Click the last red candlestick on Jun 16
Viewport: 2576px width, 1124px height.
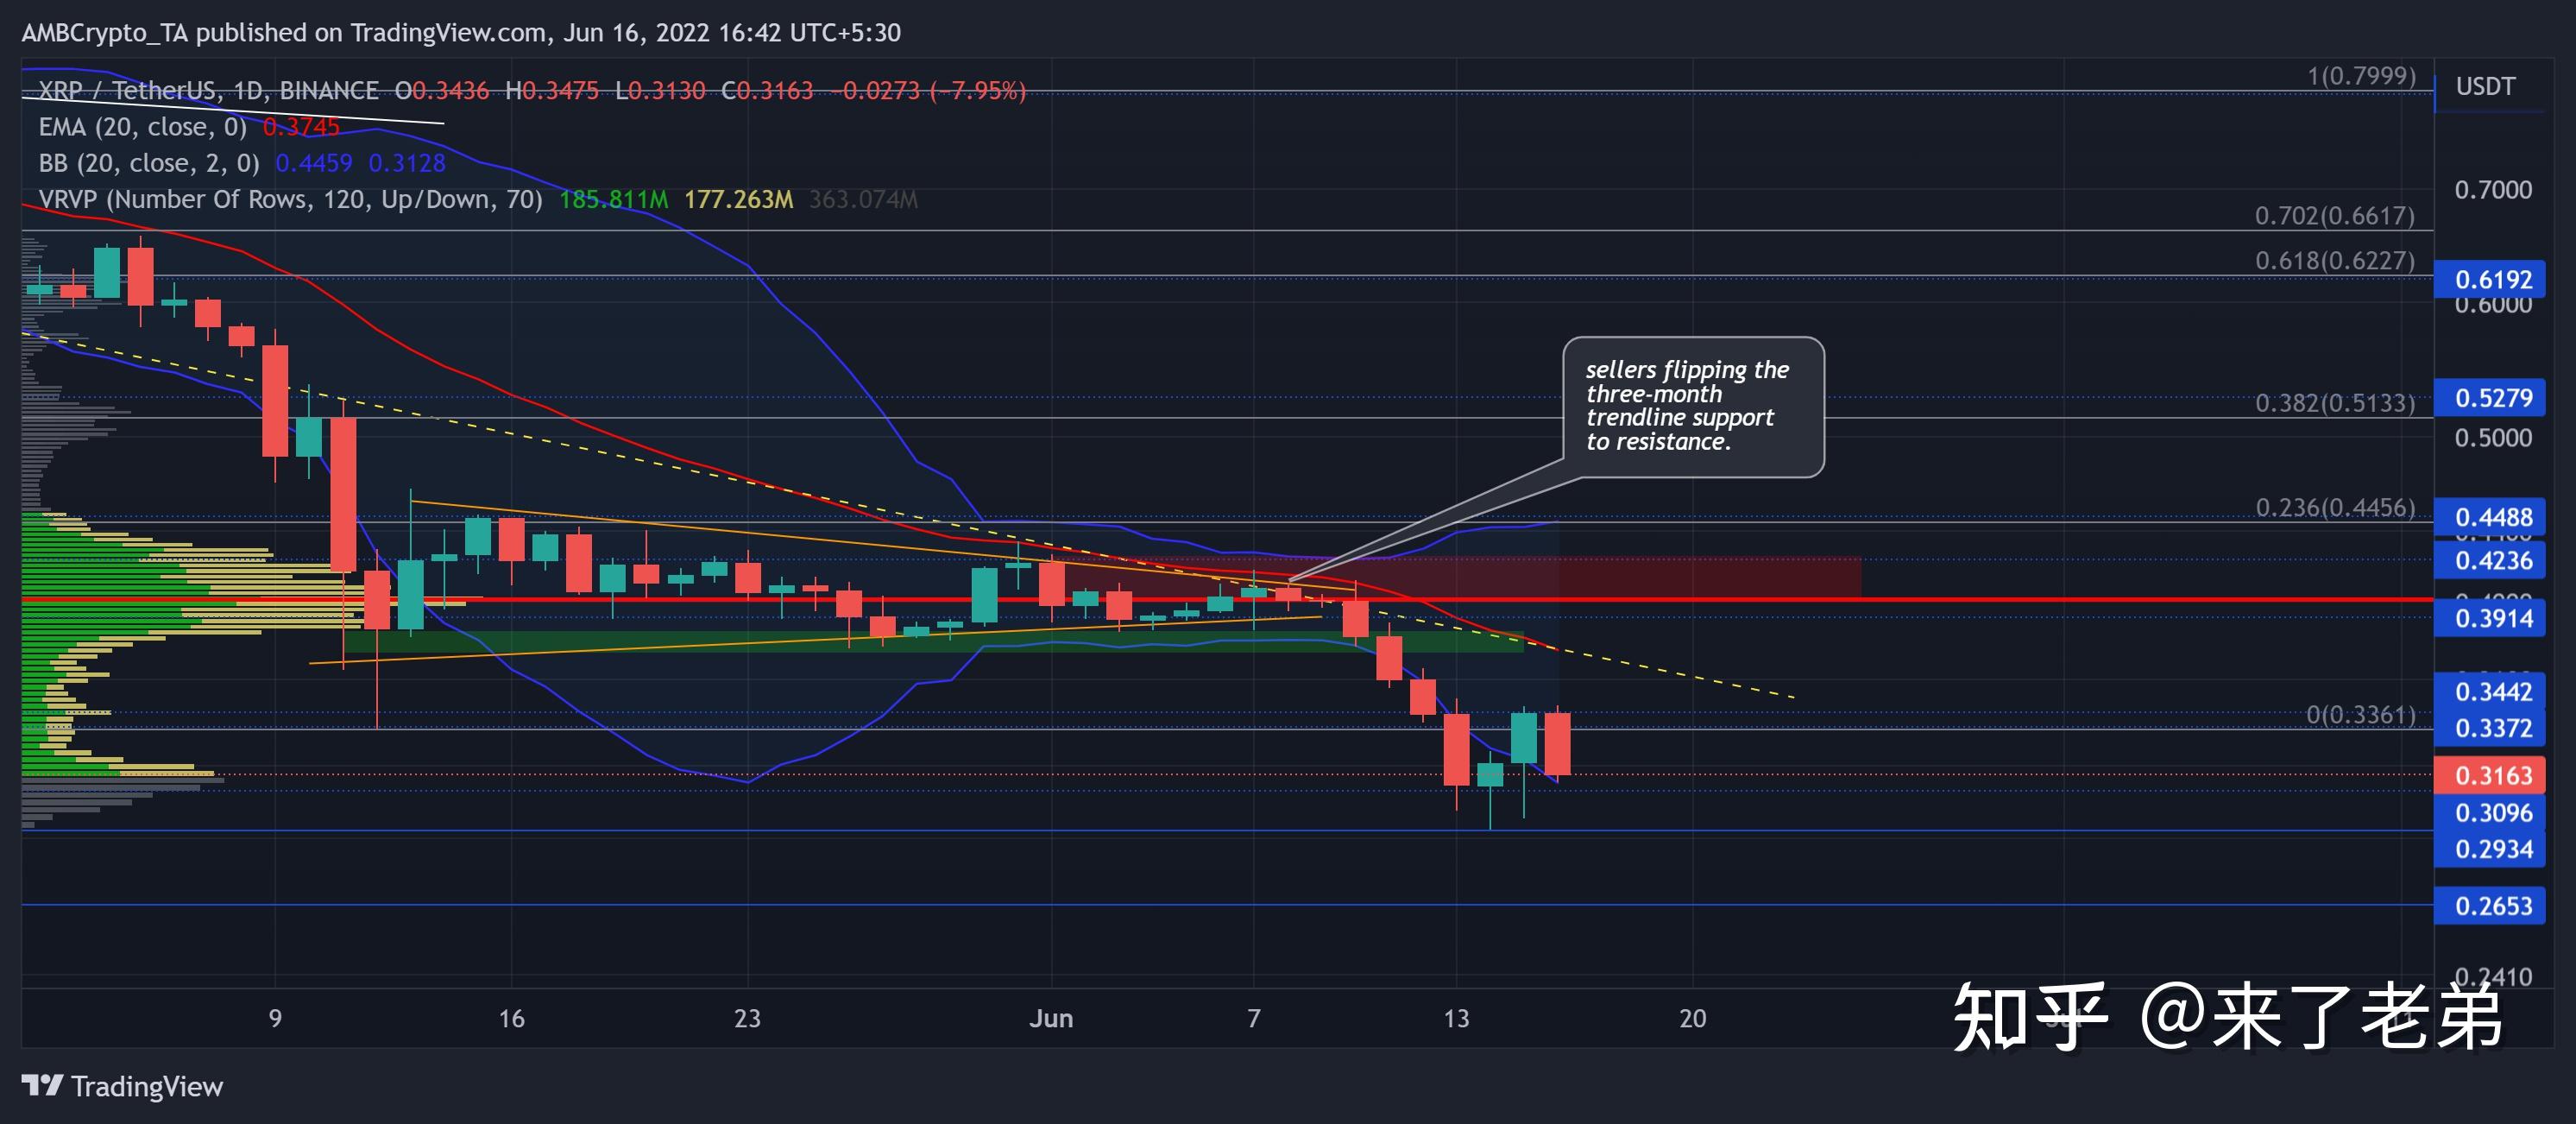point(1557,743)
